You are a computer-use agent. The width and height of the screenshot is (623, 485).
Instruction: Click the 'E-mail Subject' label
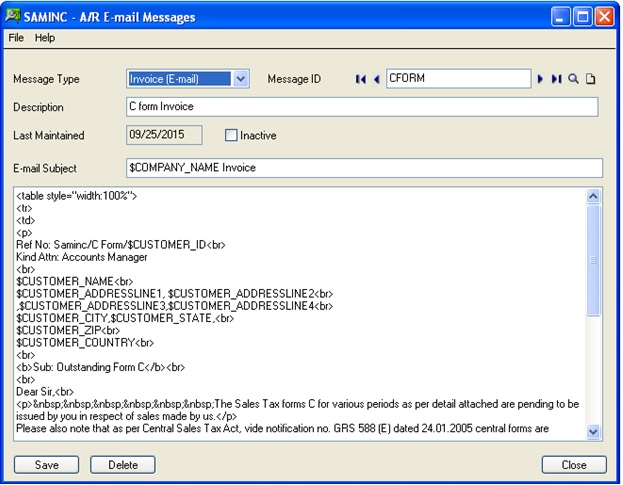[x=44, y=168]
